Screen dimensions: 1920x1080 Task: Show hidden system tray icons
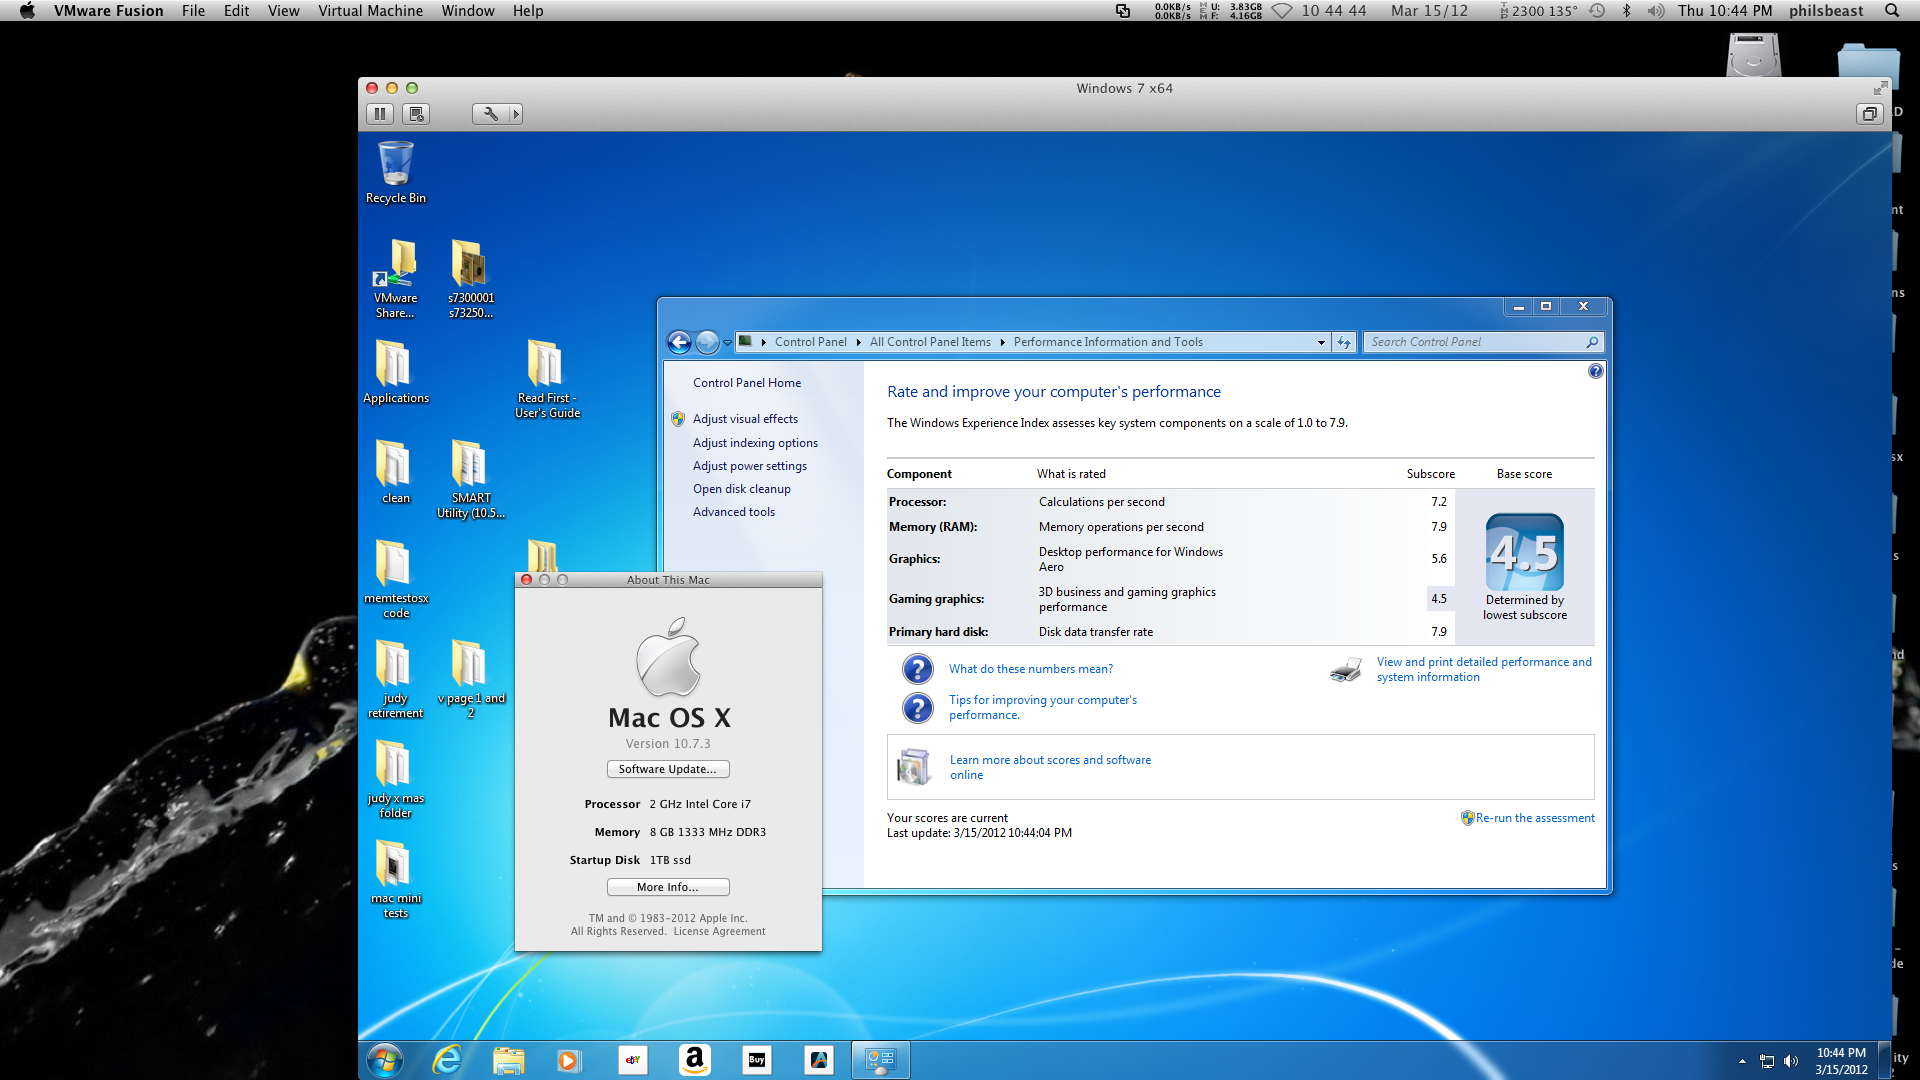click(x=1742, y=1061)
